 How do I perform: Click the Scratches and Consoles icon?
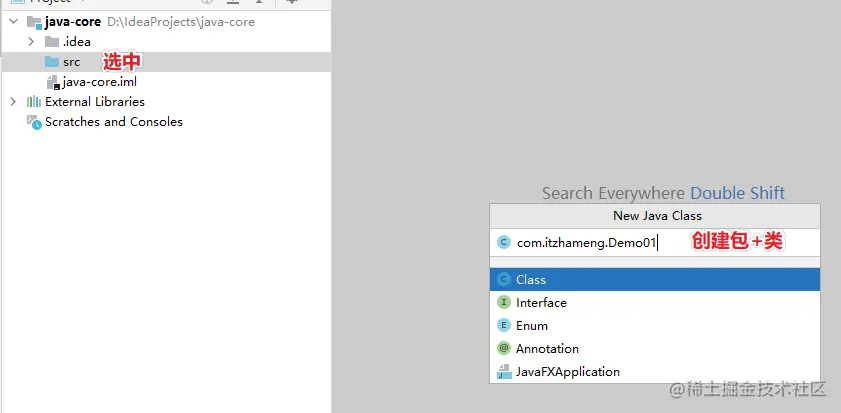click(34, 122)
